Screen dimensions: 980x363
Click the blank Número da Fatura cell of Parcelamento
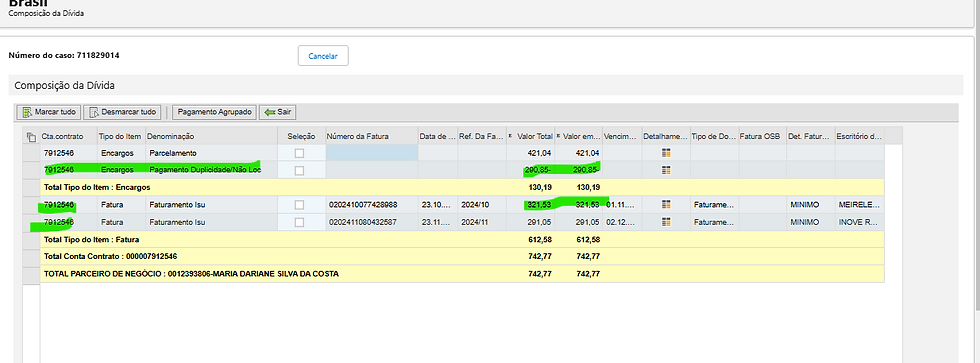371,153
